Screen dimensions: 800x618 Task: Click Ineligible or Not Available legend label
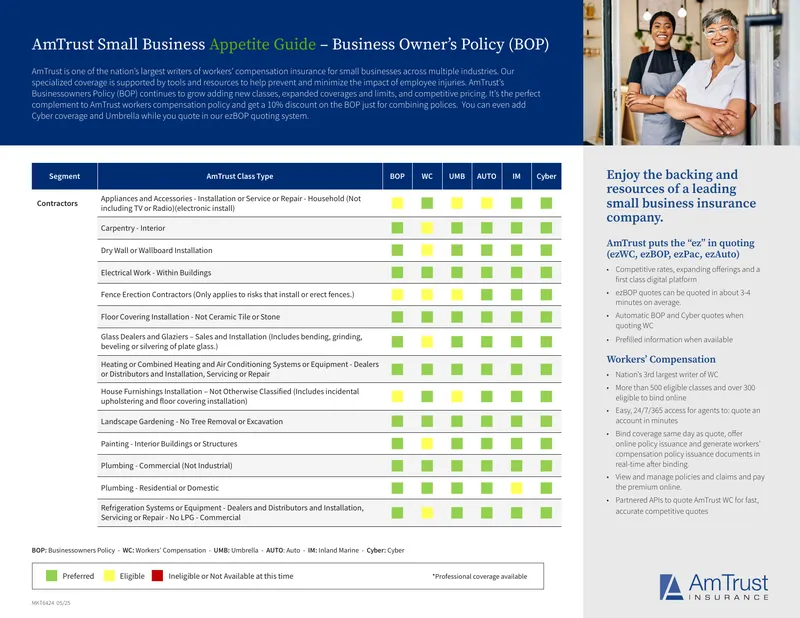point(231,576)
